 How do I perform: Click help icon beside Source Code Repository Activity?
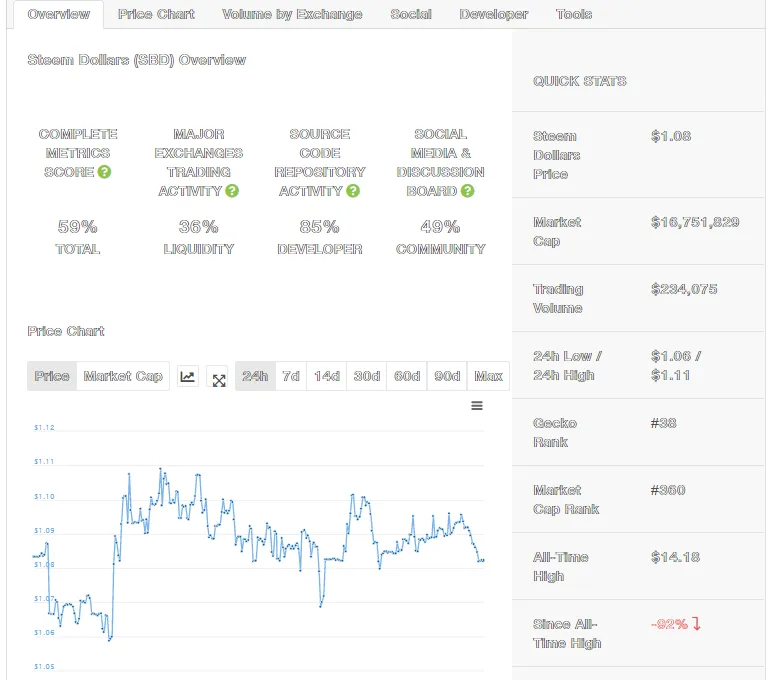click(x=352, y=190)
